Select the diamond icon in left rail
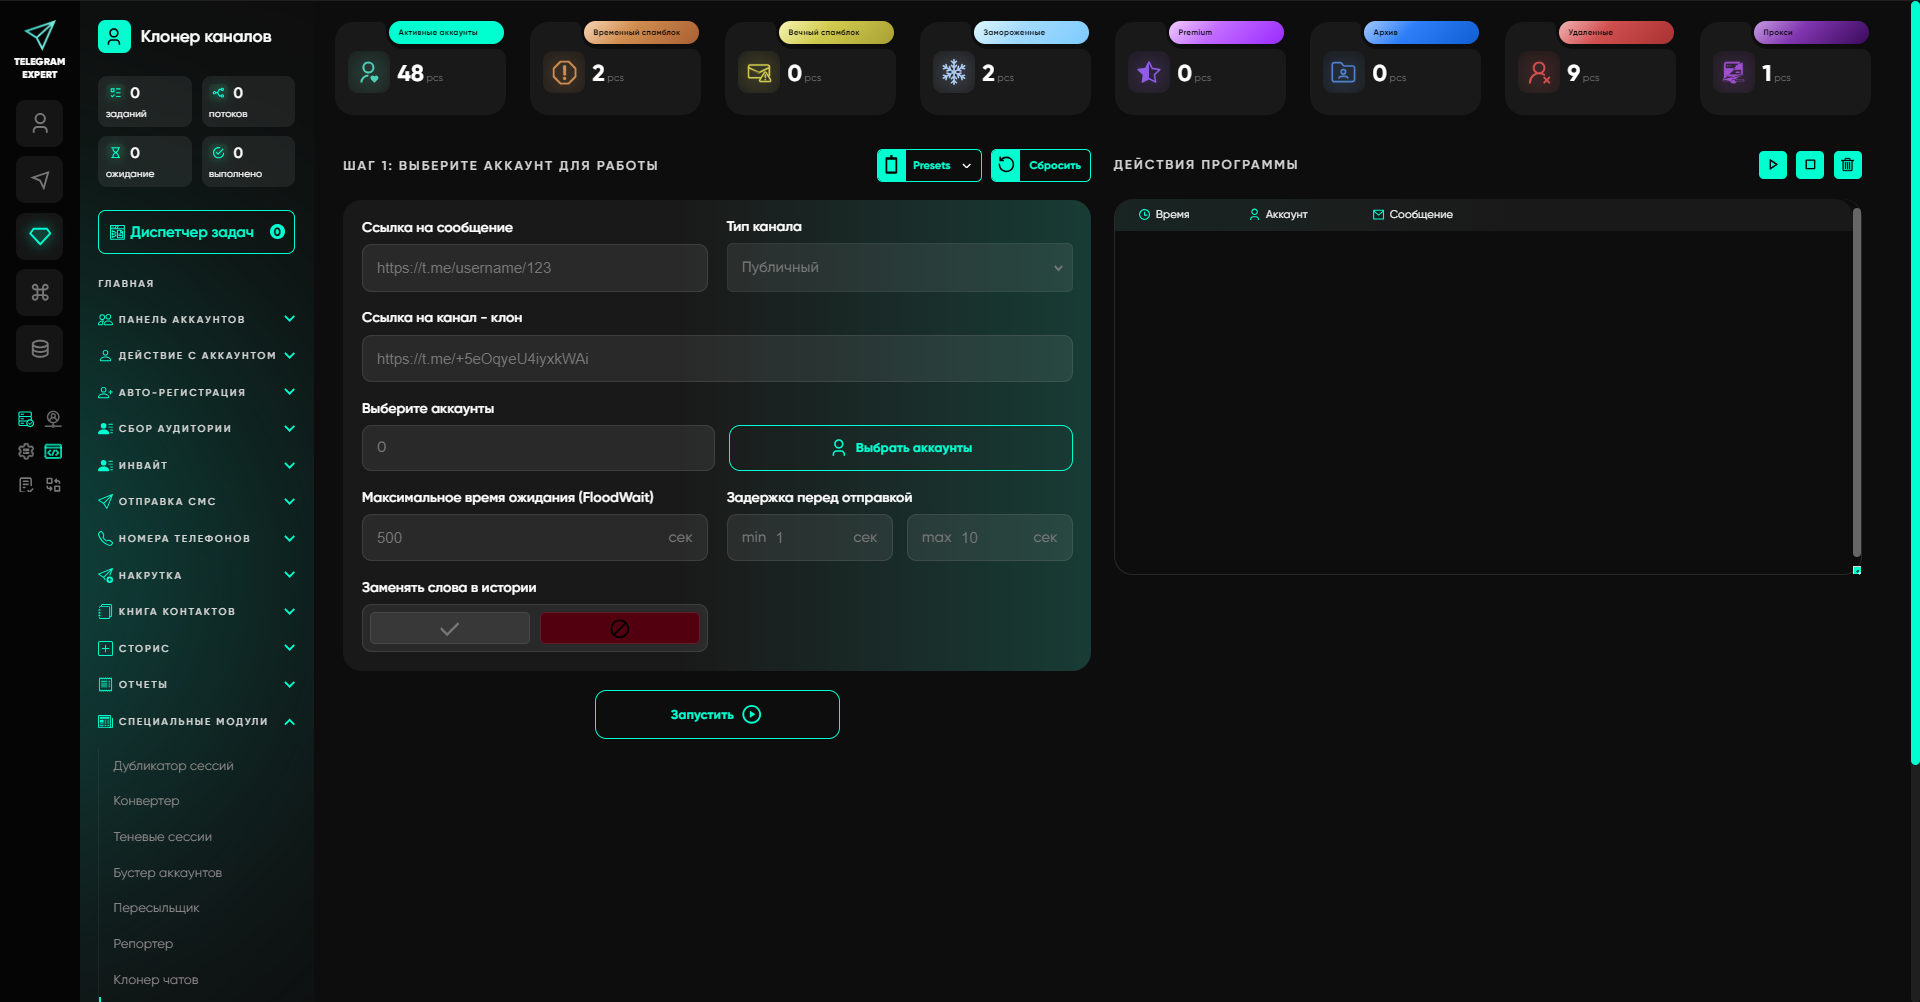Screen dimensions: 1920x1002 [40, 236]
